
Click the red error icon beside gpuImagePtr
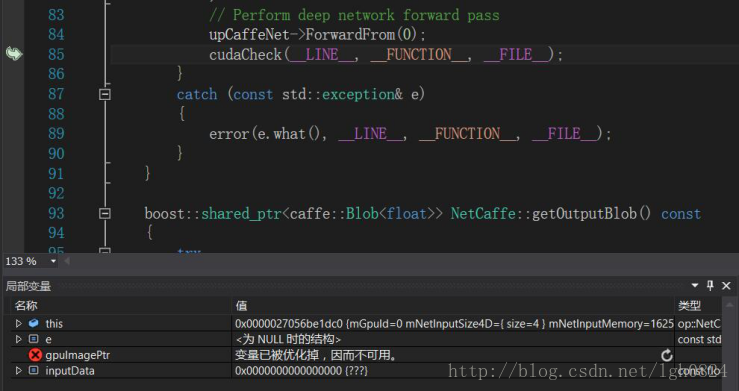(35, 355)
